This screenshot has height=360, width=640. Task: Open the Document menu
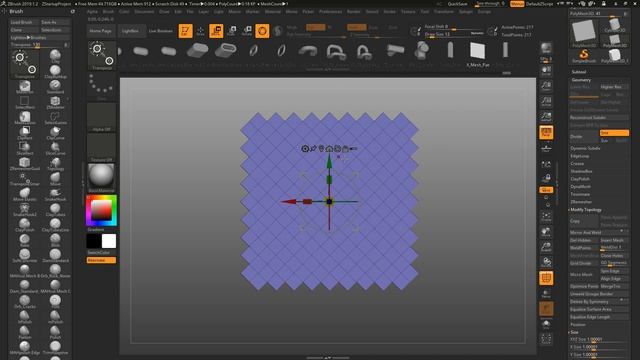(144, 12)
